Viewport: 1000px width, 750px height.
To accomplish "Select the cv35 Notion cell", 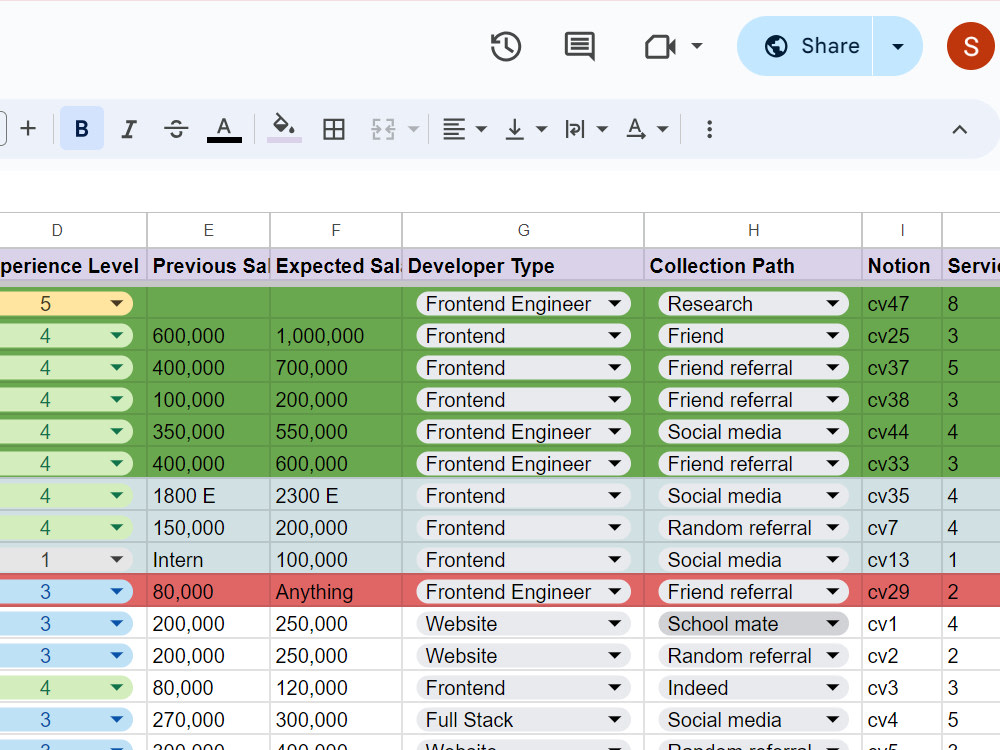I will tap(902, 496).
